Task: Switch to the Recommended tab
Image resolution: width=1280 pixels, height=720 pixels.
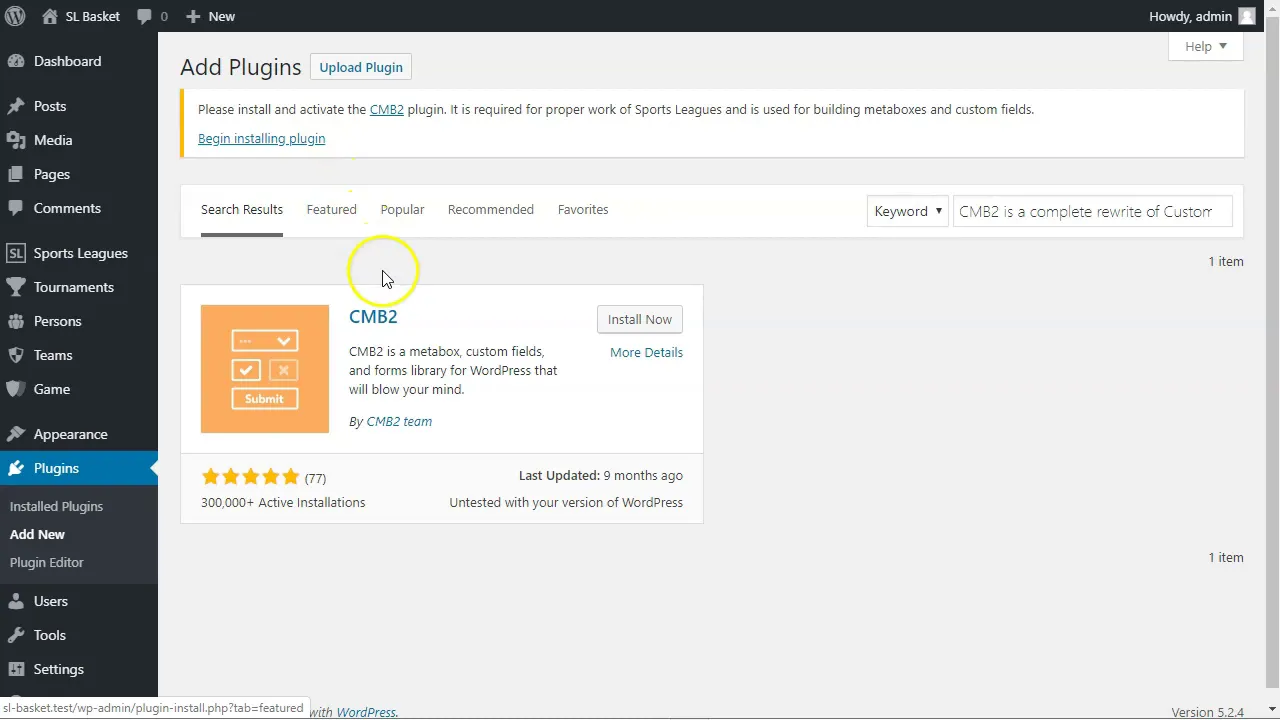Action: [491, 209]
